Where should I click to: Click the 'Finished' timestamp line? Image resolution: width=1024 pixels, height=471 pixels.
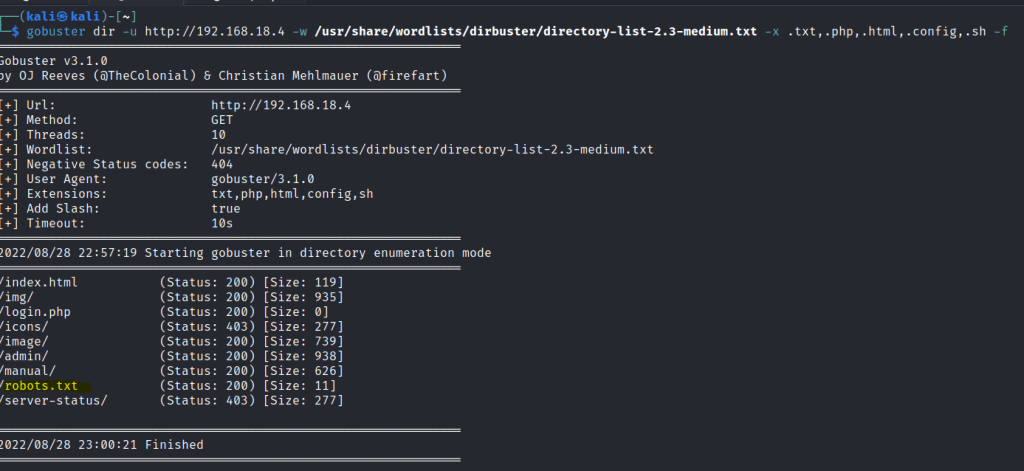point(102,445)
